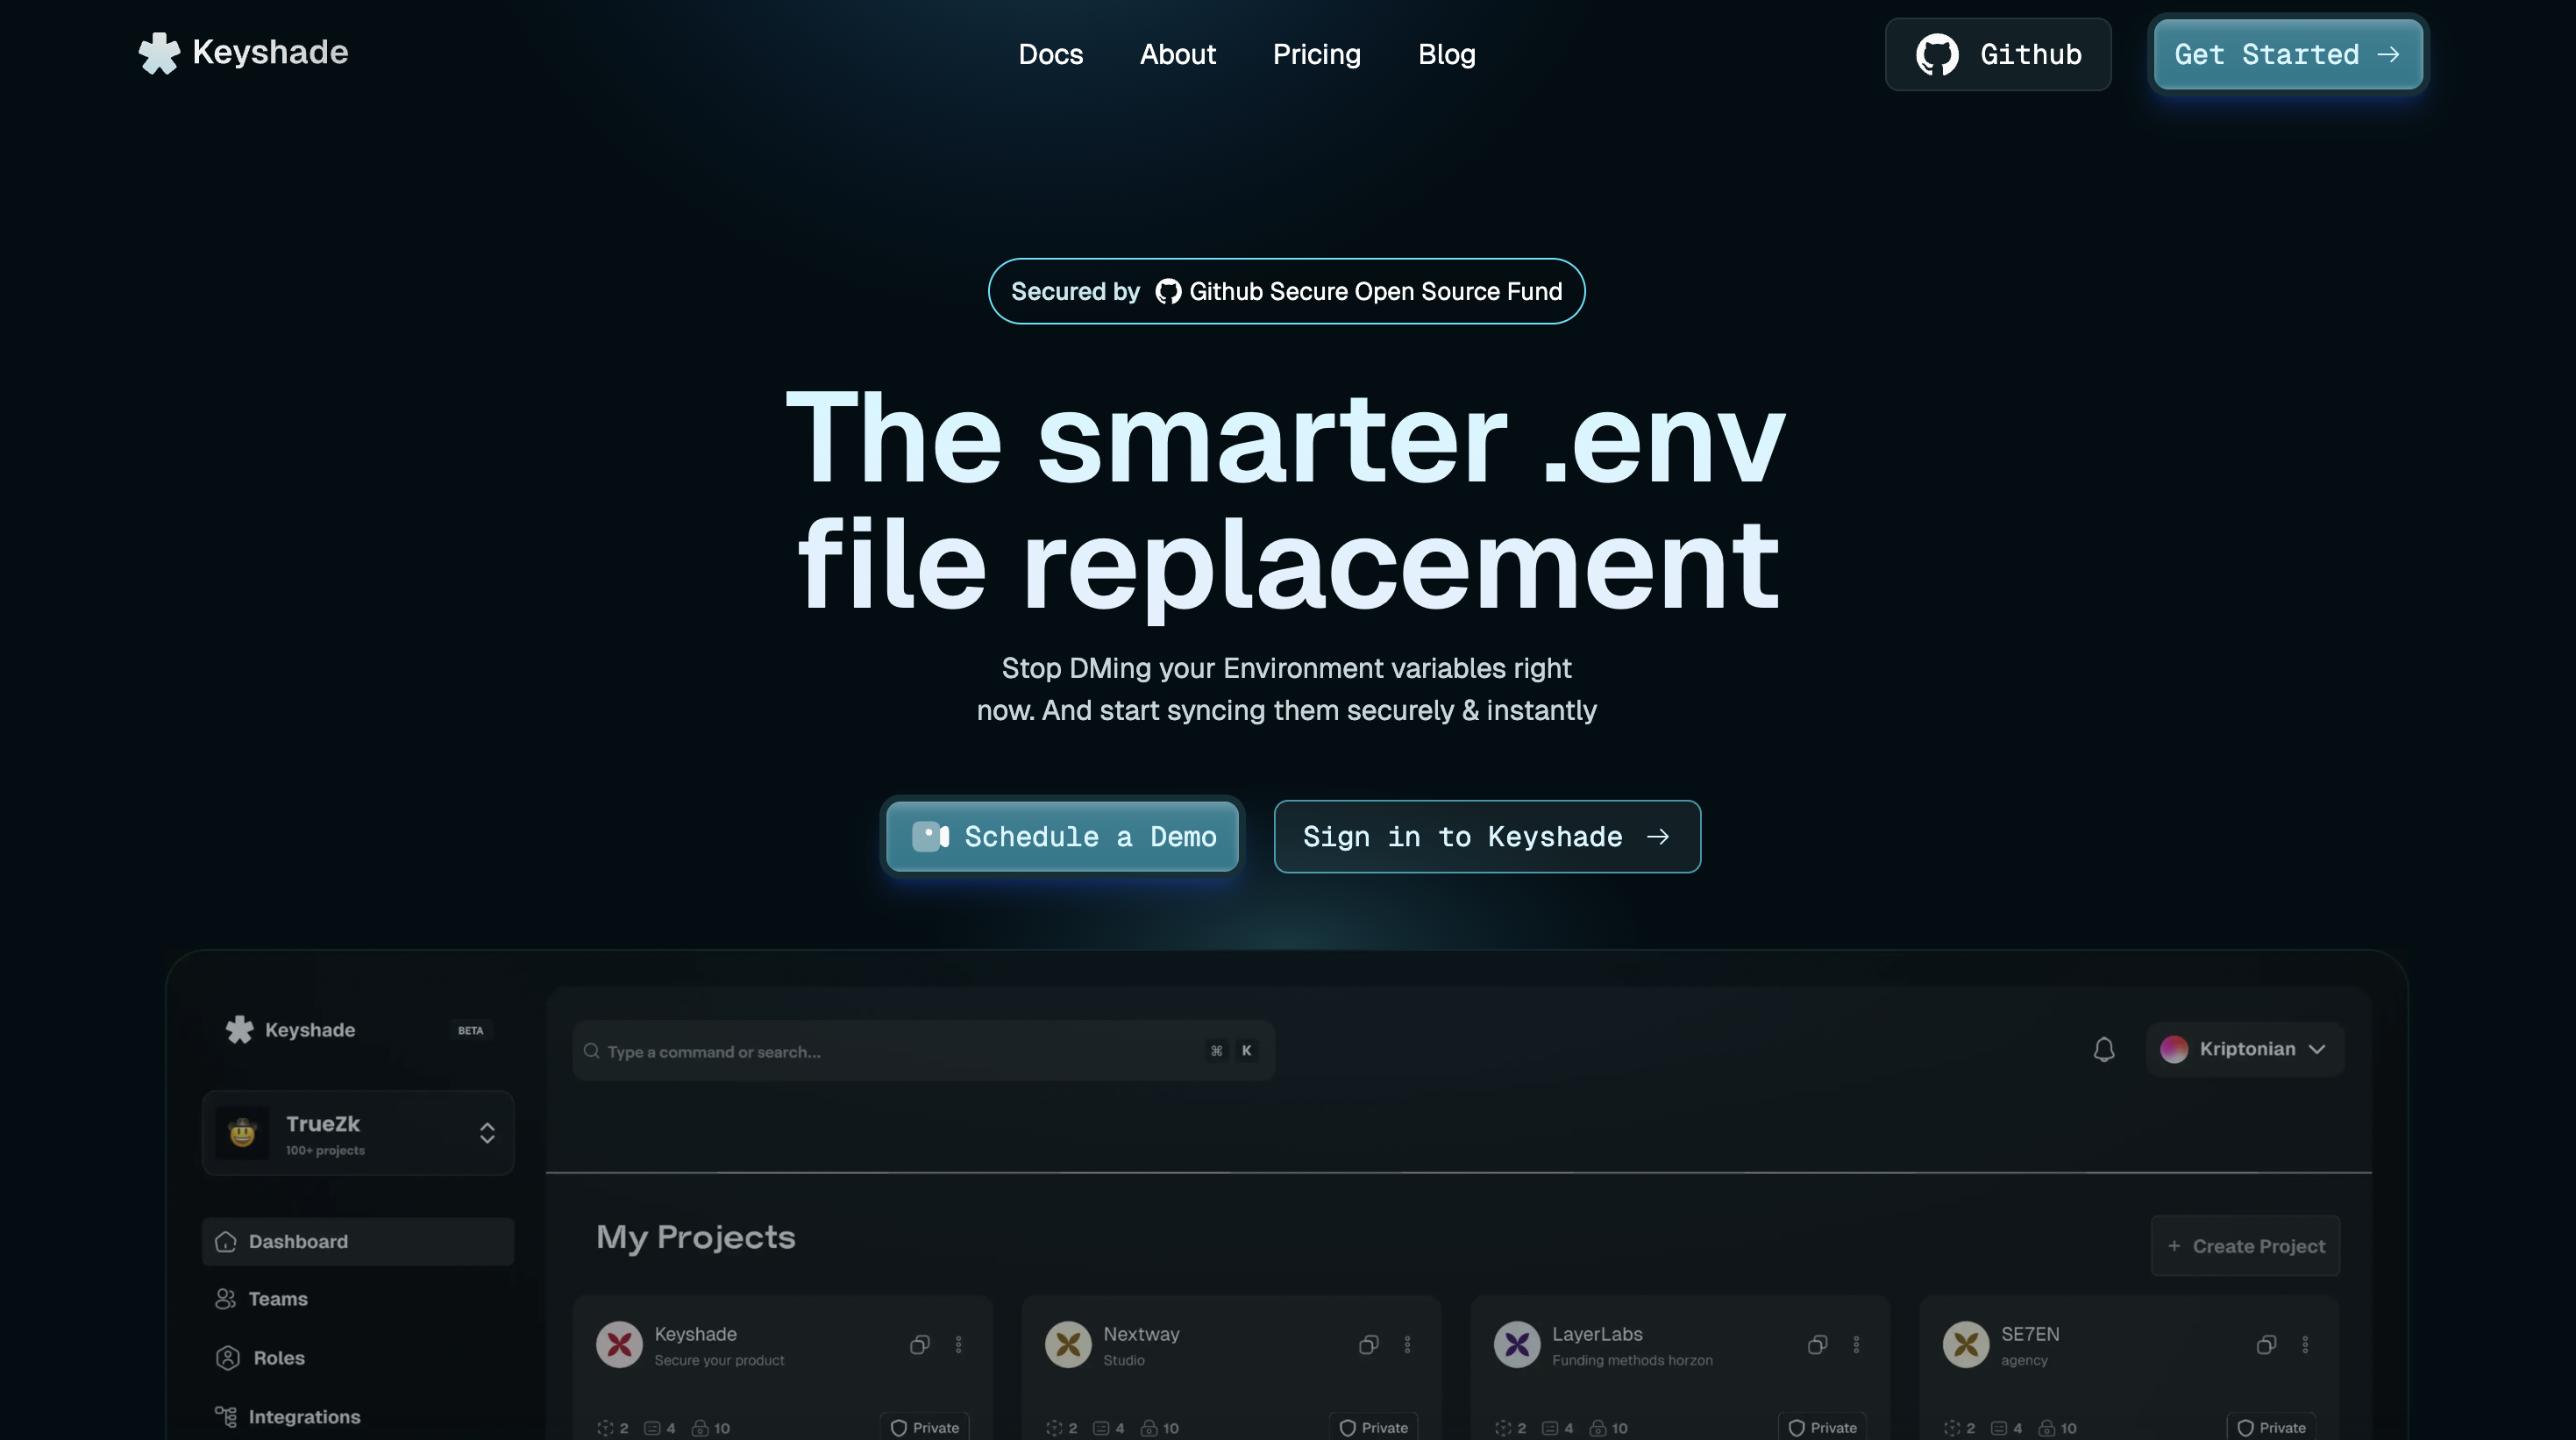
Task: Click the Nextway project title
Action: [x=1141, y=1334]
